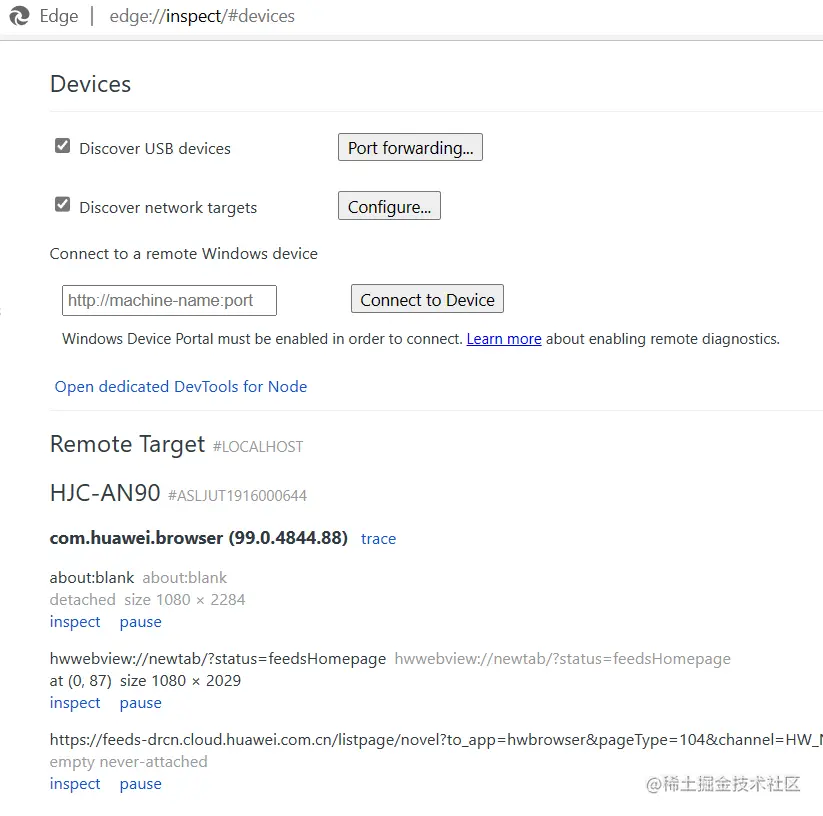Open the Learn more link

(504, 339)
